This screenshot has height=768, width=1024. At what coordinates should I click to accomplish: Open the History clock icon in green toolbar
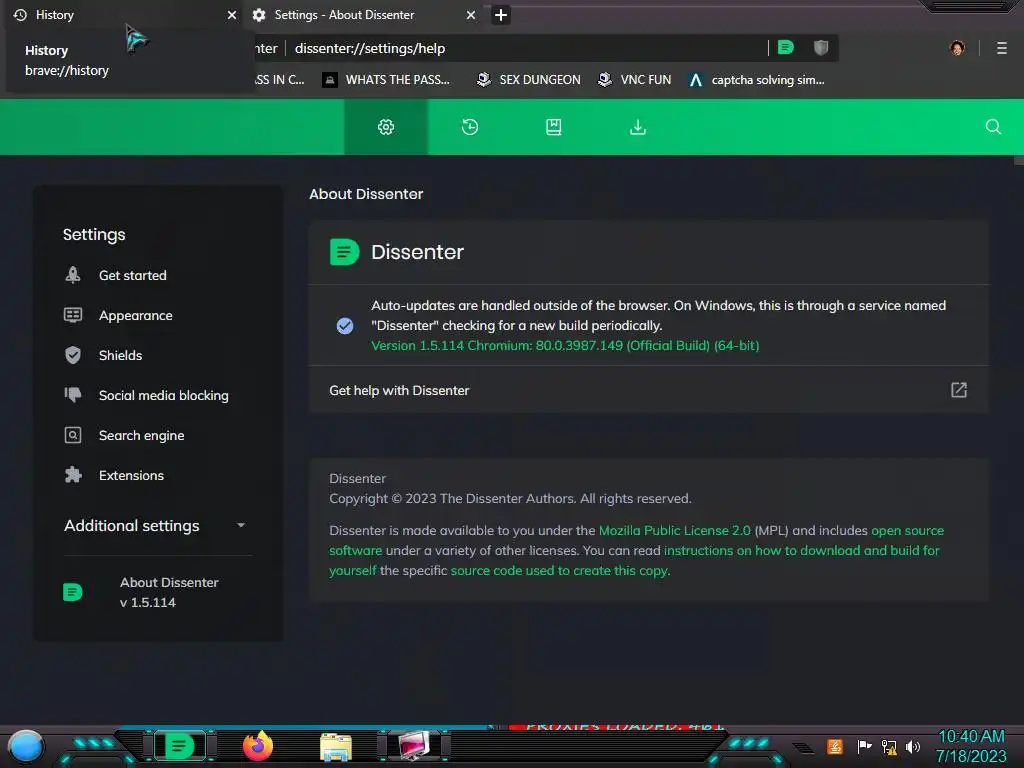pos(470,127)
